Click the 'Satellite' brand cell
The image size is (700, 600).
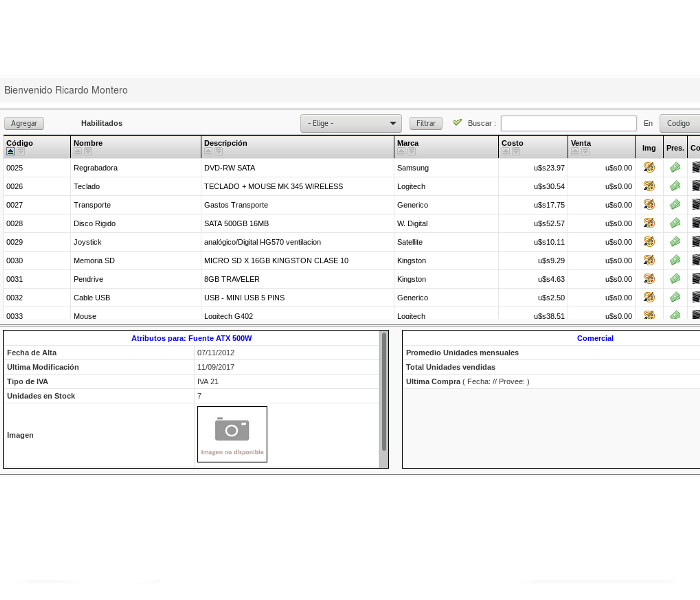[x=410, y=242]
